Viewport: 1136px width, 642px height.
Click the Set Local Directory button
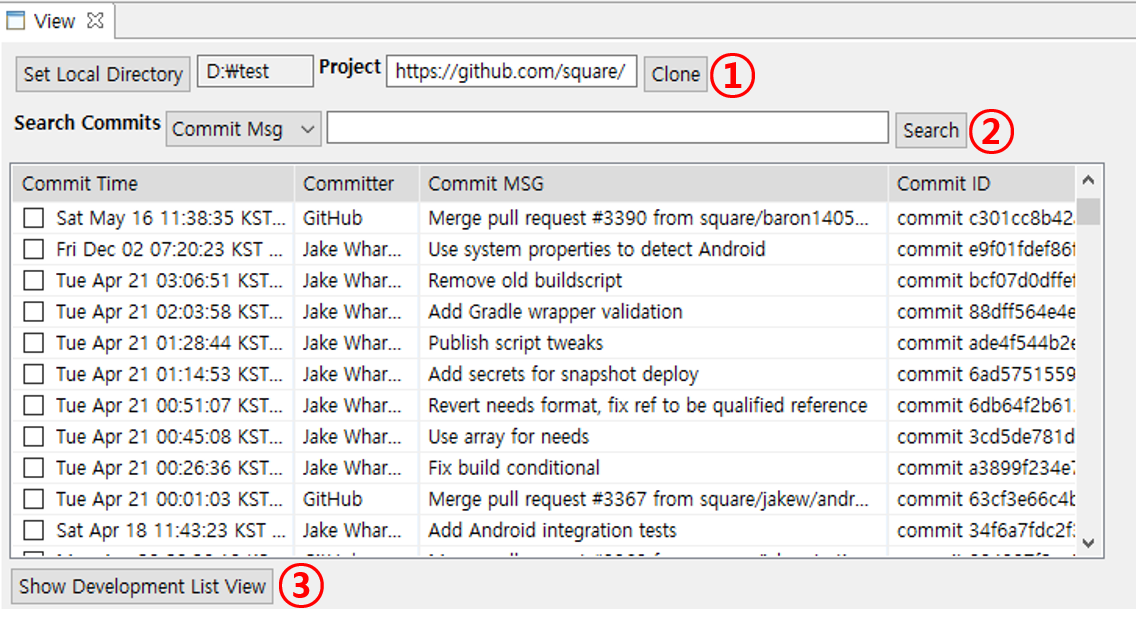[x=103, y=74]
